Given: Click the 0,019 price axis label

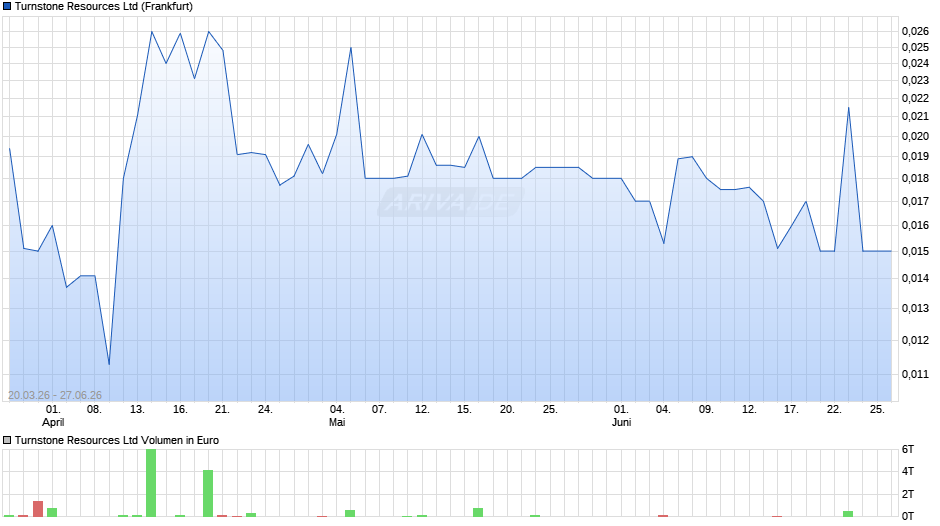Looking at the screenshot, I should point(915,157).
